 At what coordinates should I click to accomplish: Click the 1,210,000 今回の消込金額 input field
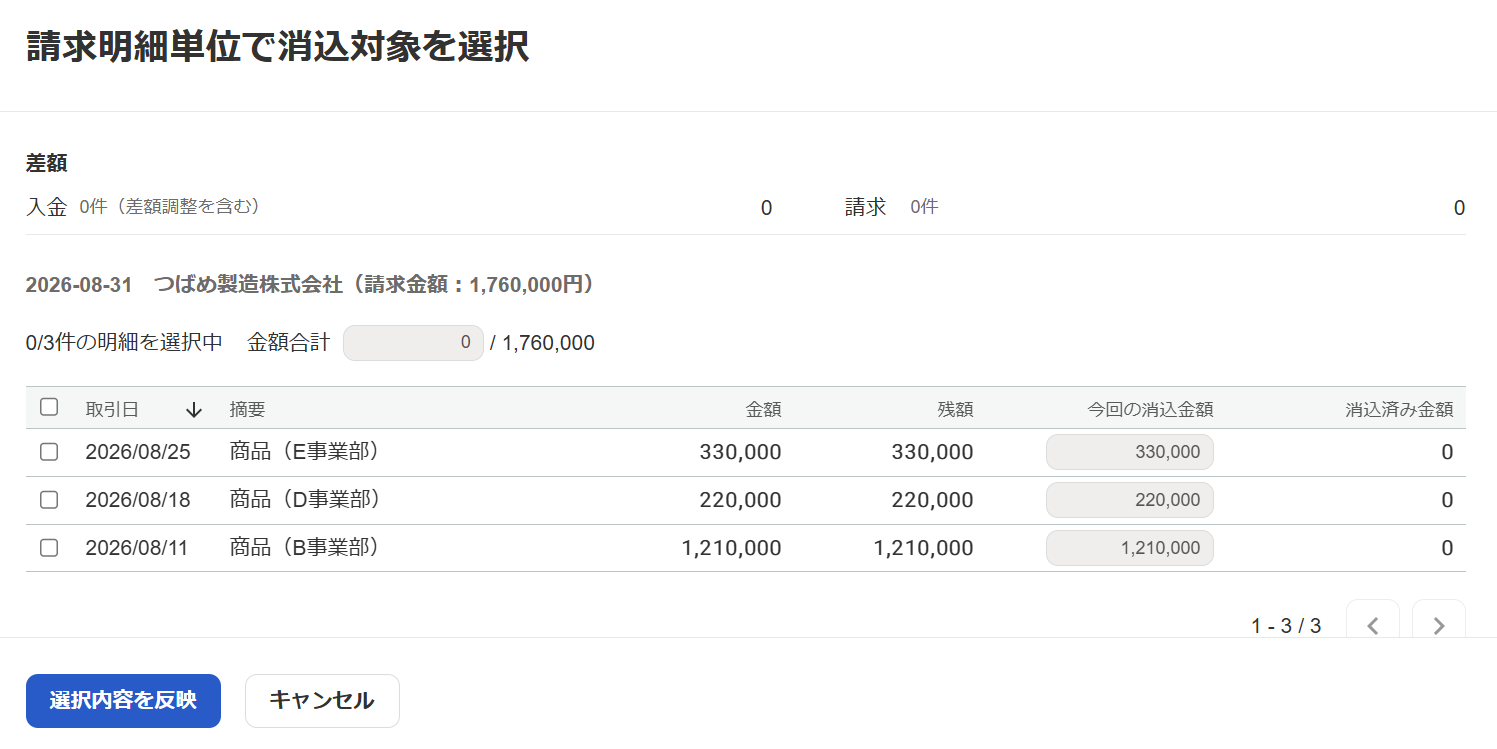(1130, 548)
